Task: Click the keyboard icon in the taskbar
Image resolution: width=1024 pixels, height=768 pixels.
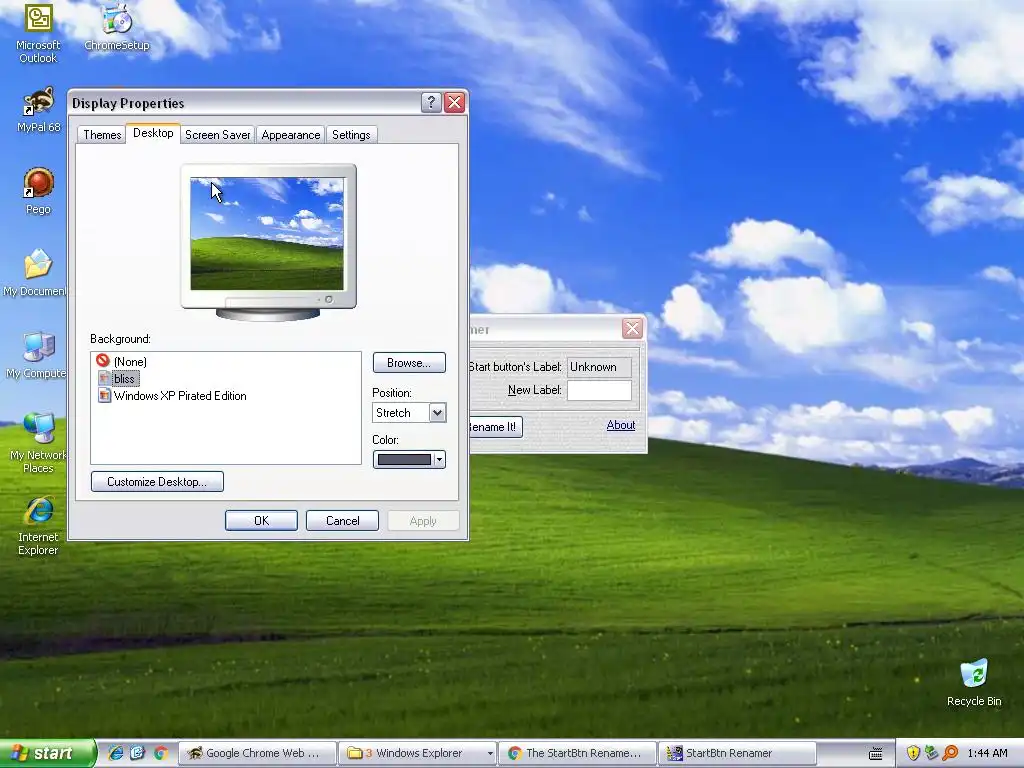Action: (x=876, y=754)
